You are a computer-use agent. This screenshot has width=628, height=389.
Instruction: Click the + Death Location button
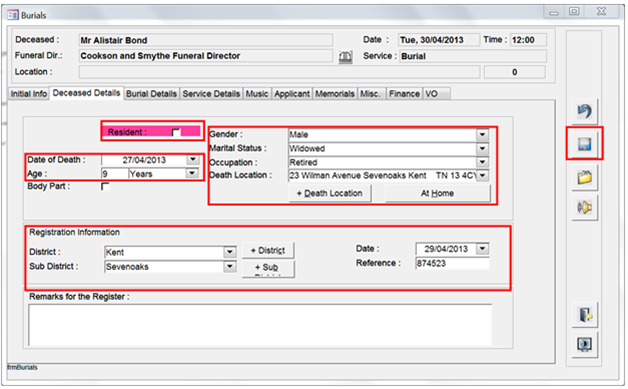click(330, 193)
